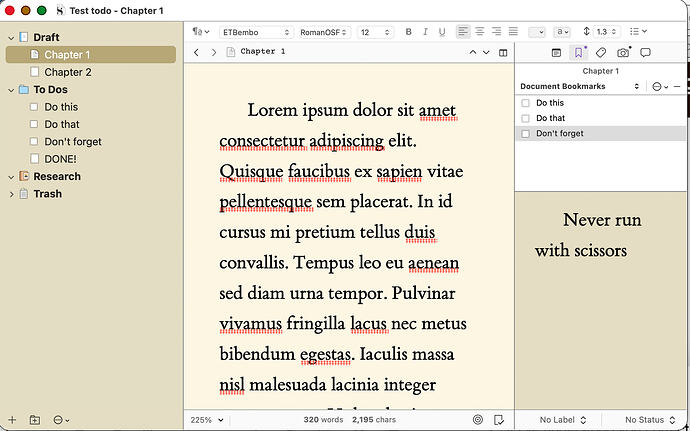The height and width of the screenshot is (431, 690).
Task: Click the Chapter 1 title in editor header
Action: (263, 52)
